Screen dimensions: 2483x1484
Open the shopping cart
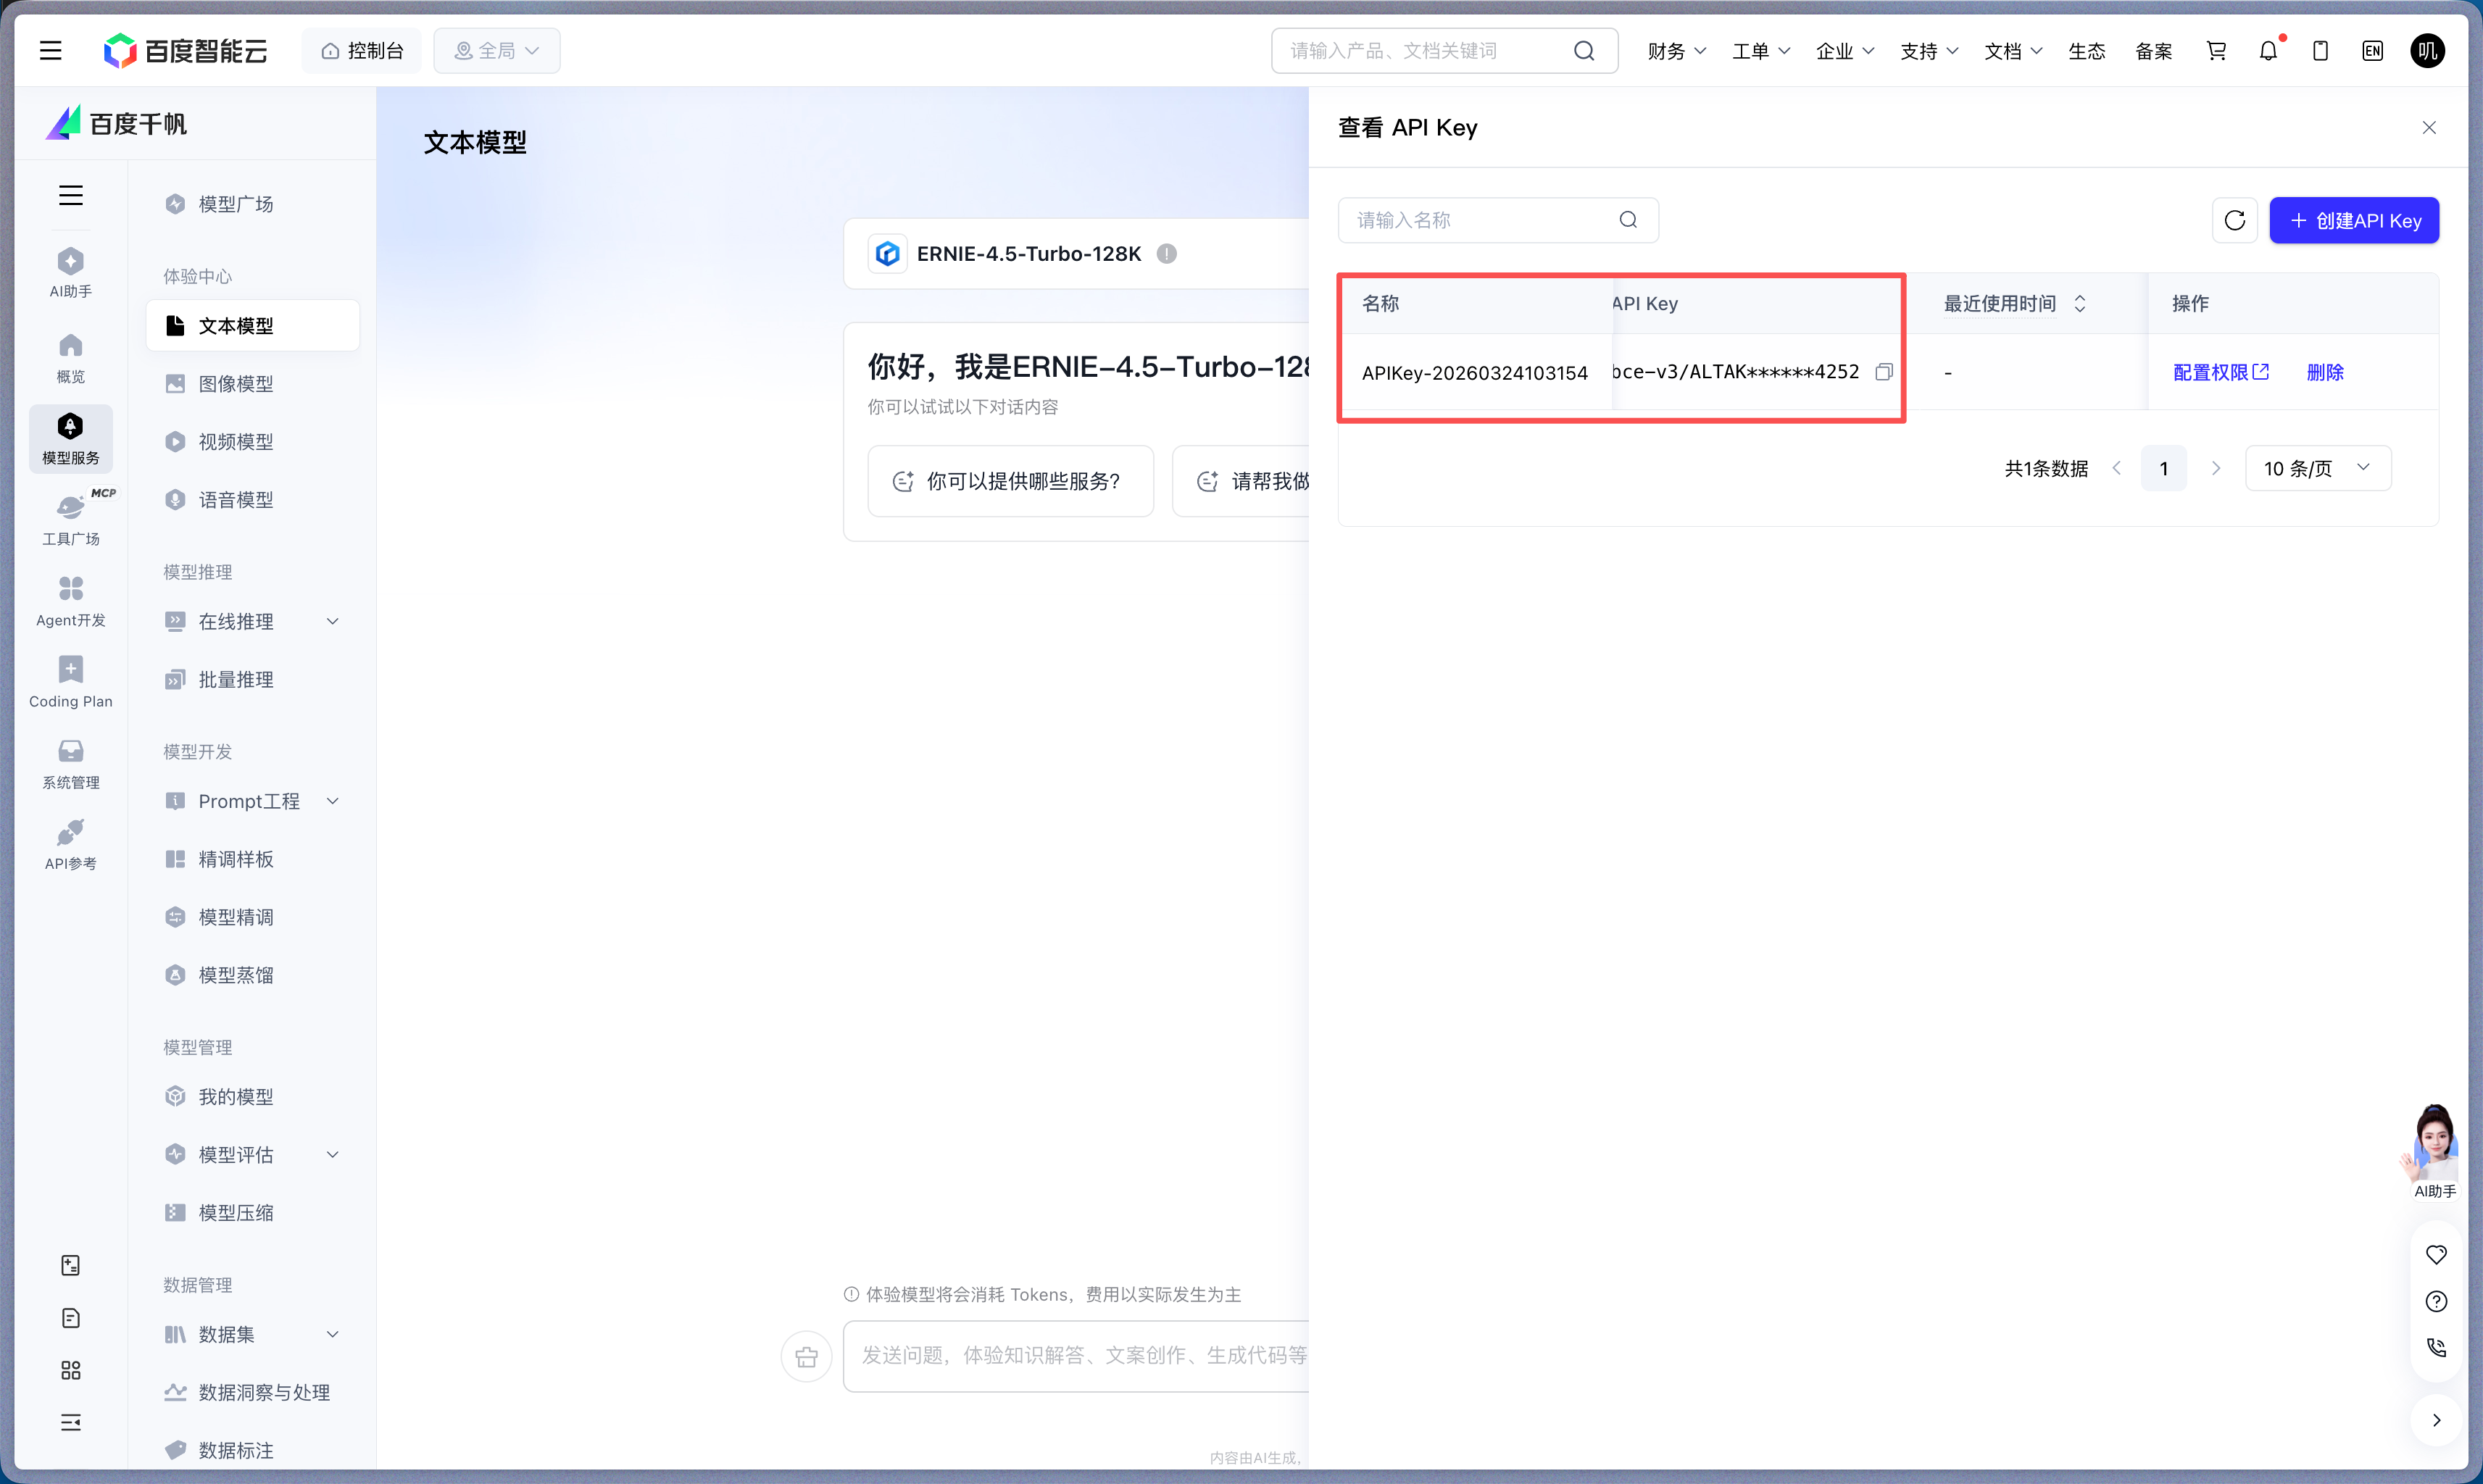coord(2216,50)
